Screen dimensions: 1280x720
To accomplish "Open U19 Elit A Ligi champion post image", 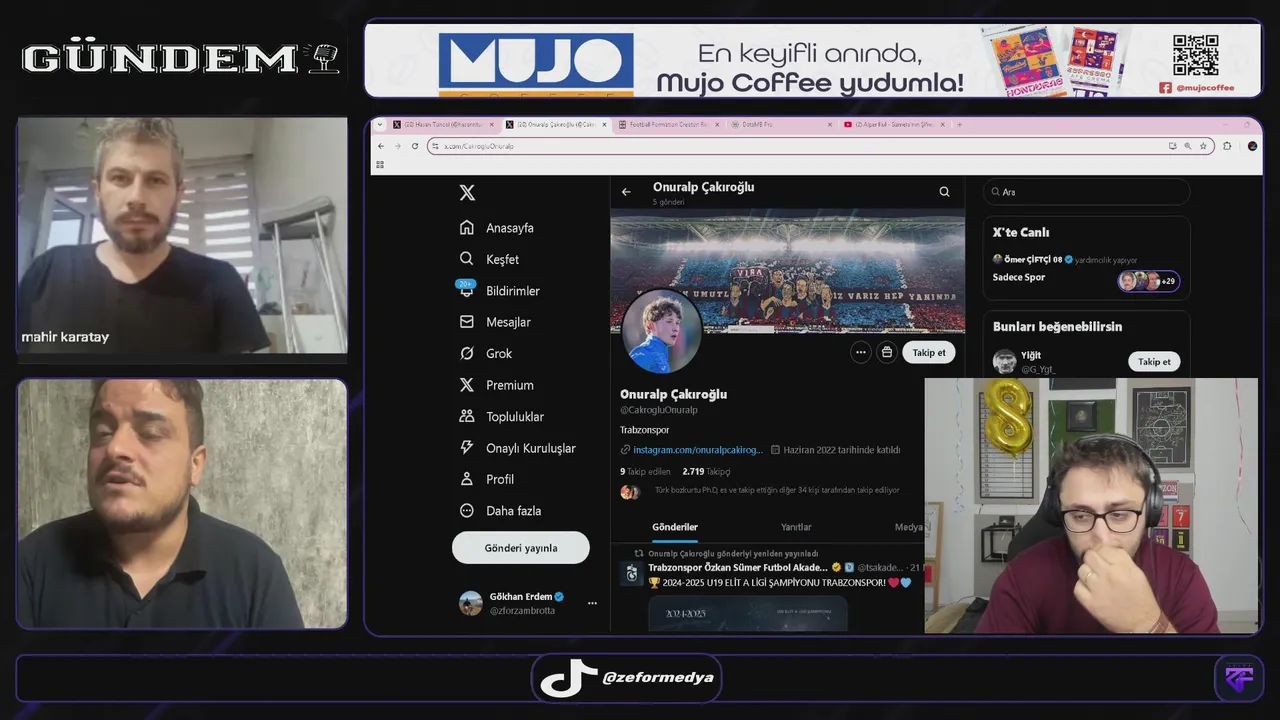I will [748, 614].
